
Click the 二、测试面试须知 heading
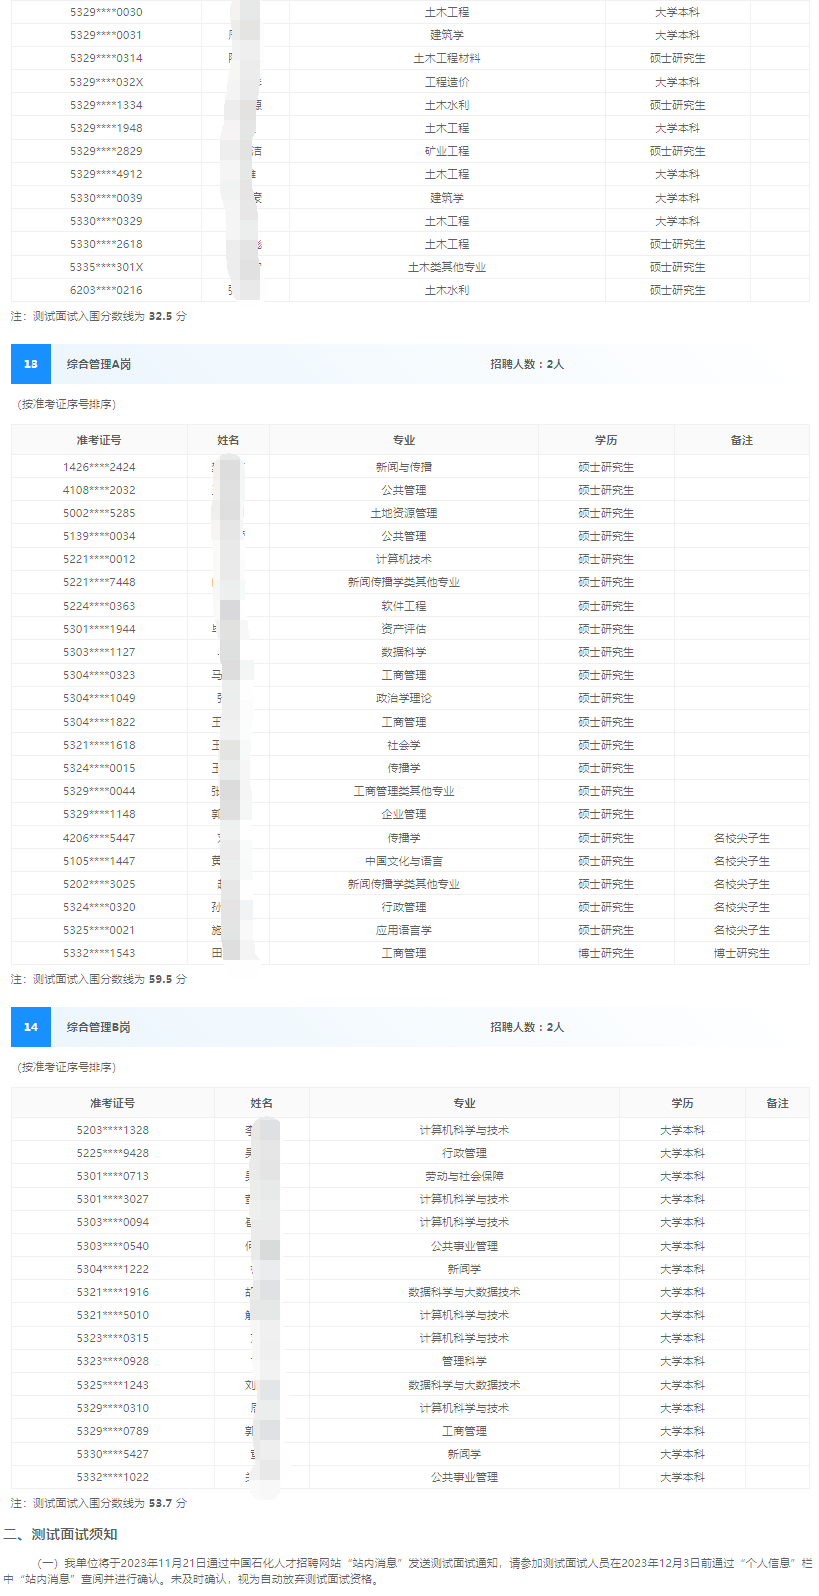tap(60, 1534)
